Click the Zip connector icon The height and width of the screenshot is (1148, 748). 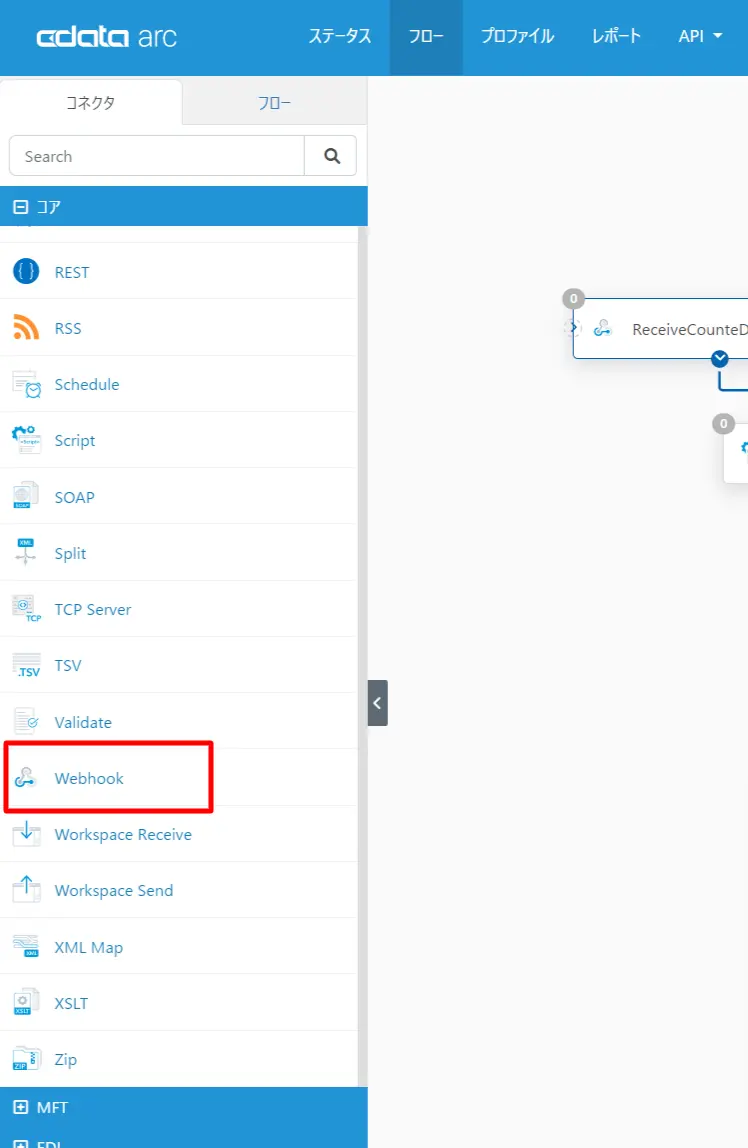coord(26,1059)
